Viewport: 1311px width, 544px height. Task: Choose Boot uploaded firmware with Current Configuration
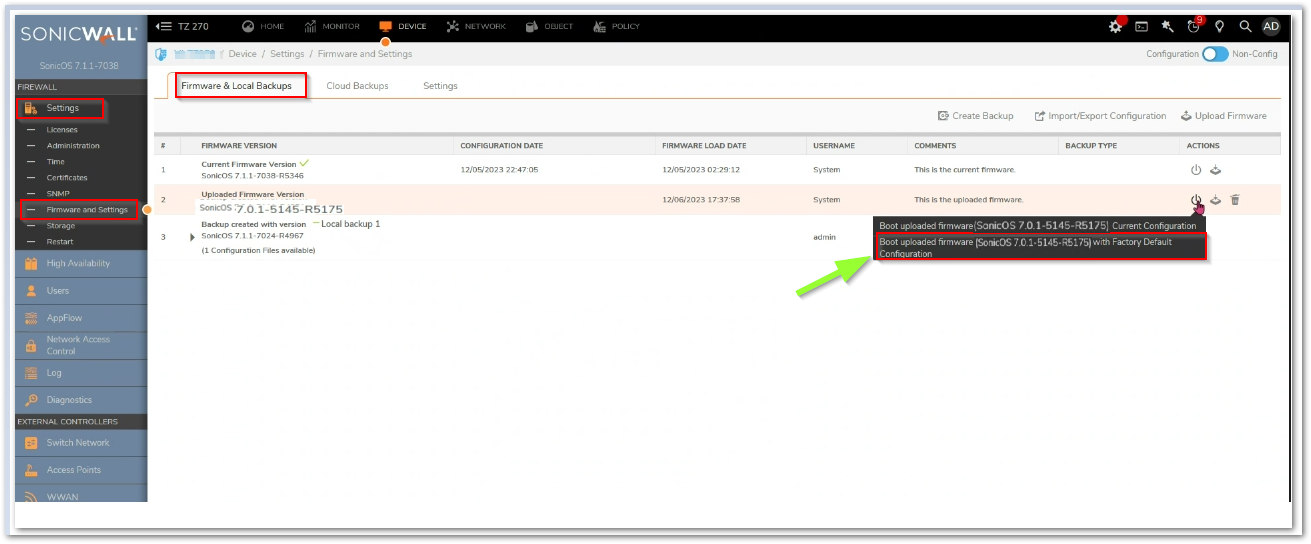click(x=1038, y=226)
